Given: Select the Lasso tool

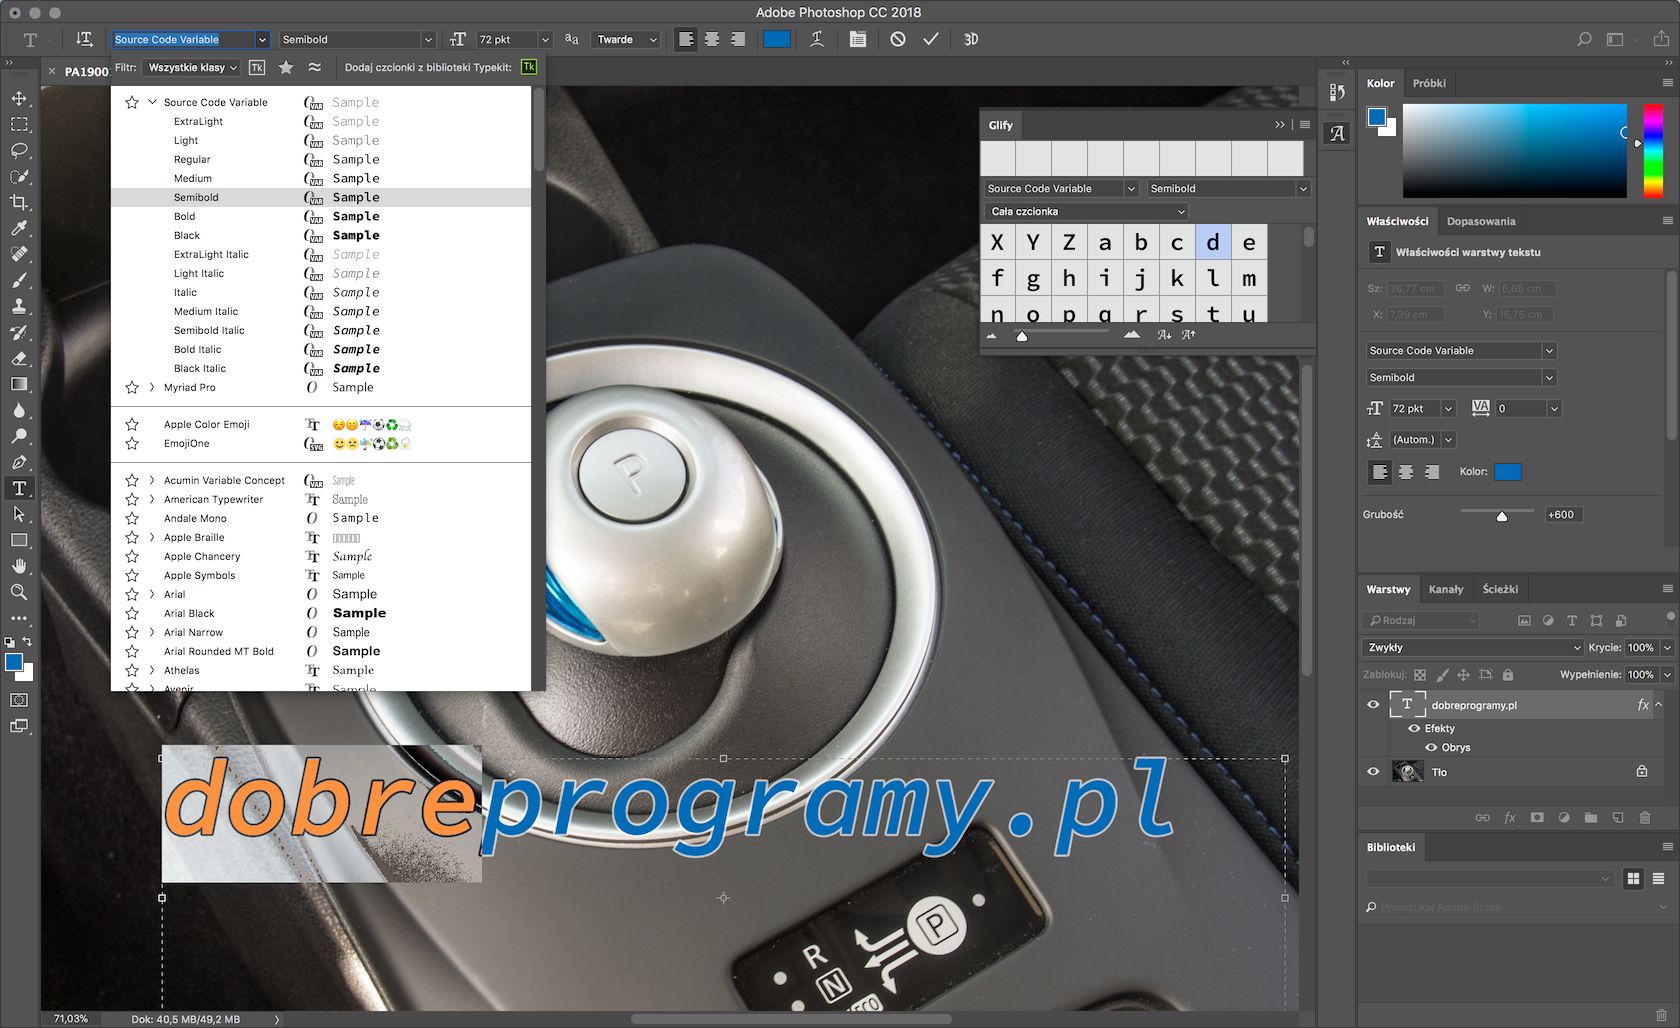Looking at the screenshot, I should tap(19, 150).
